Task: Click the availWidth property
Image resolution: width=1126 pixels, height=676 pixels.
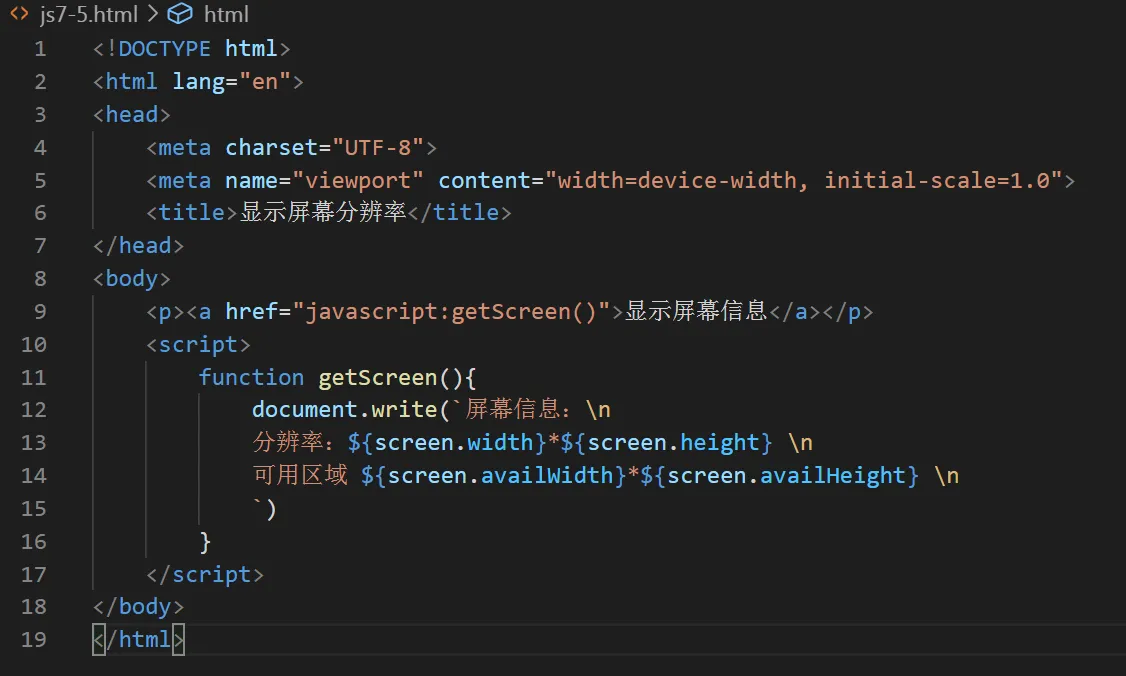Action: (x=547, y=476)
